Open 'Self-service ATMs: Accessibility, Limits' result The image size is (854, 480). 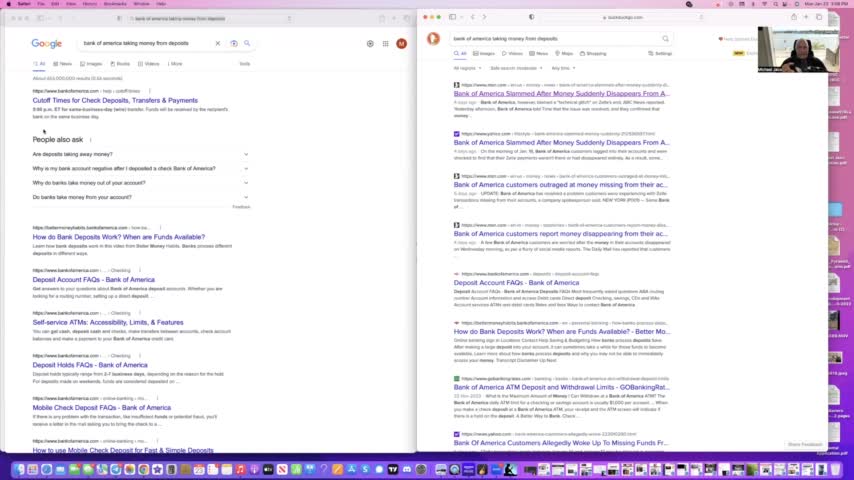[x=108, y=323]
